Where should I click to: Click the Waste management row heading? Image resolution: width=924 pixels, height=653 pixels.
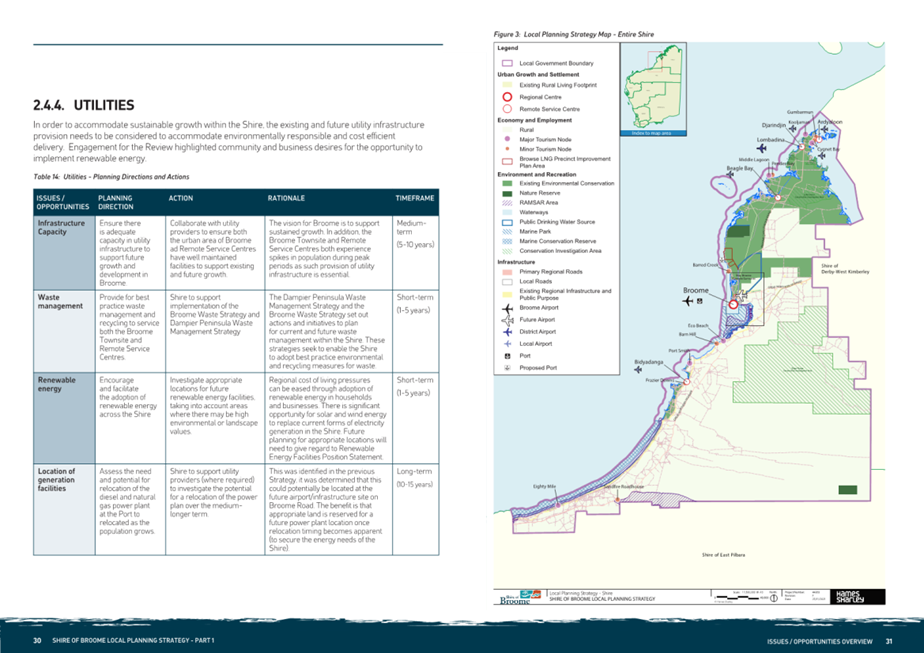tap(60, 302)
